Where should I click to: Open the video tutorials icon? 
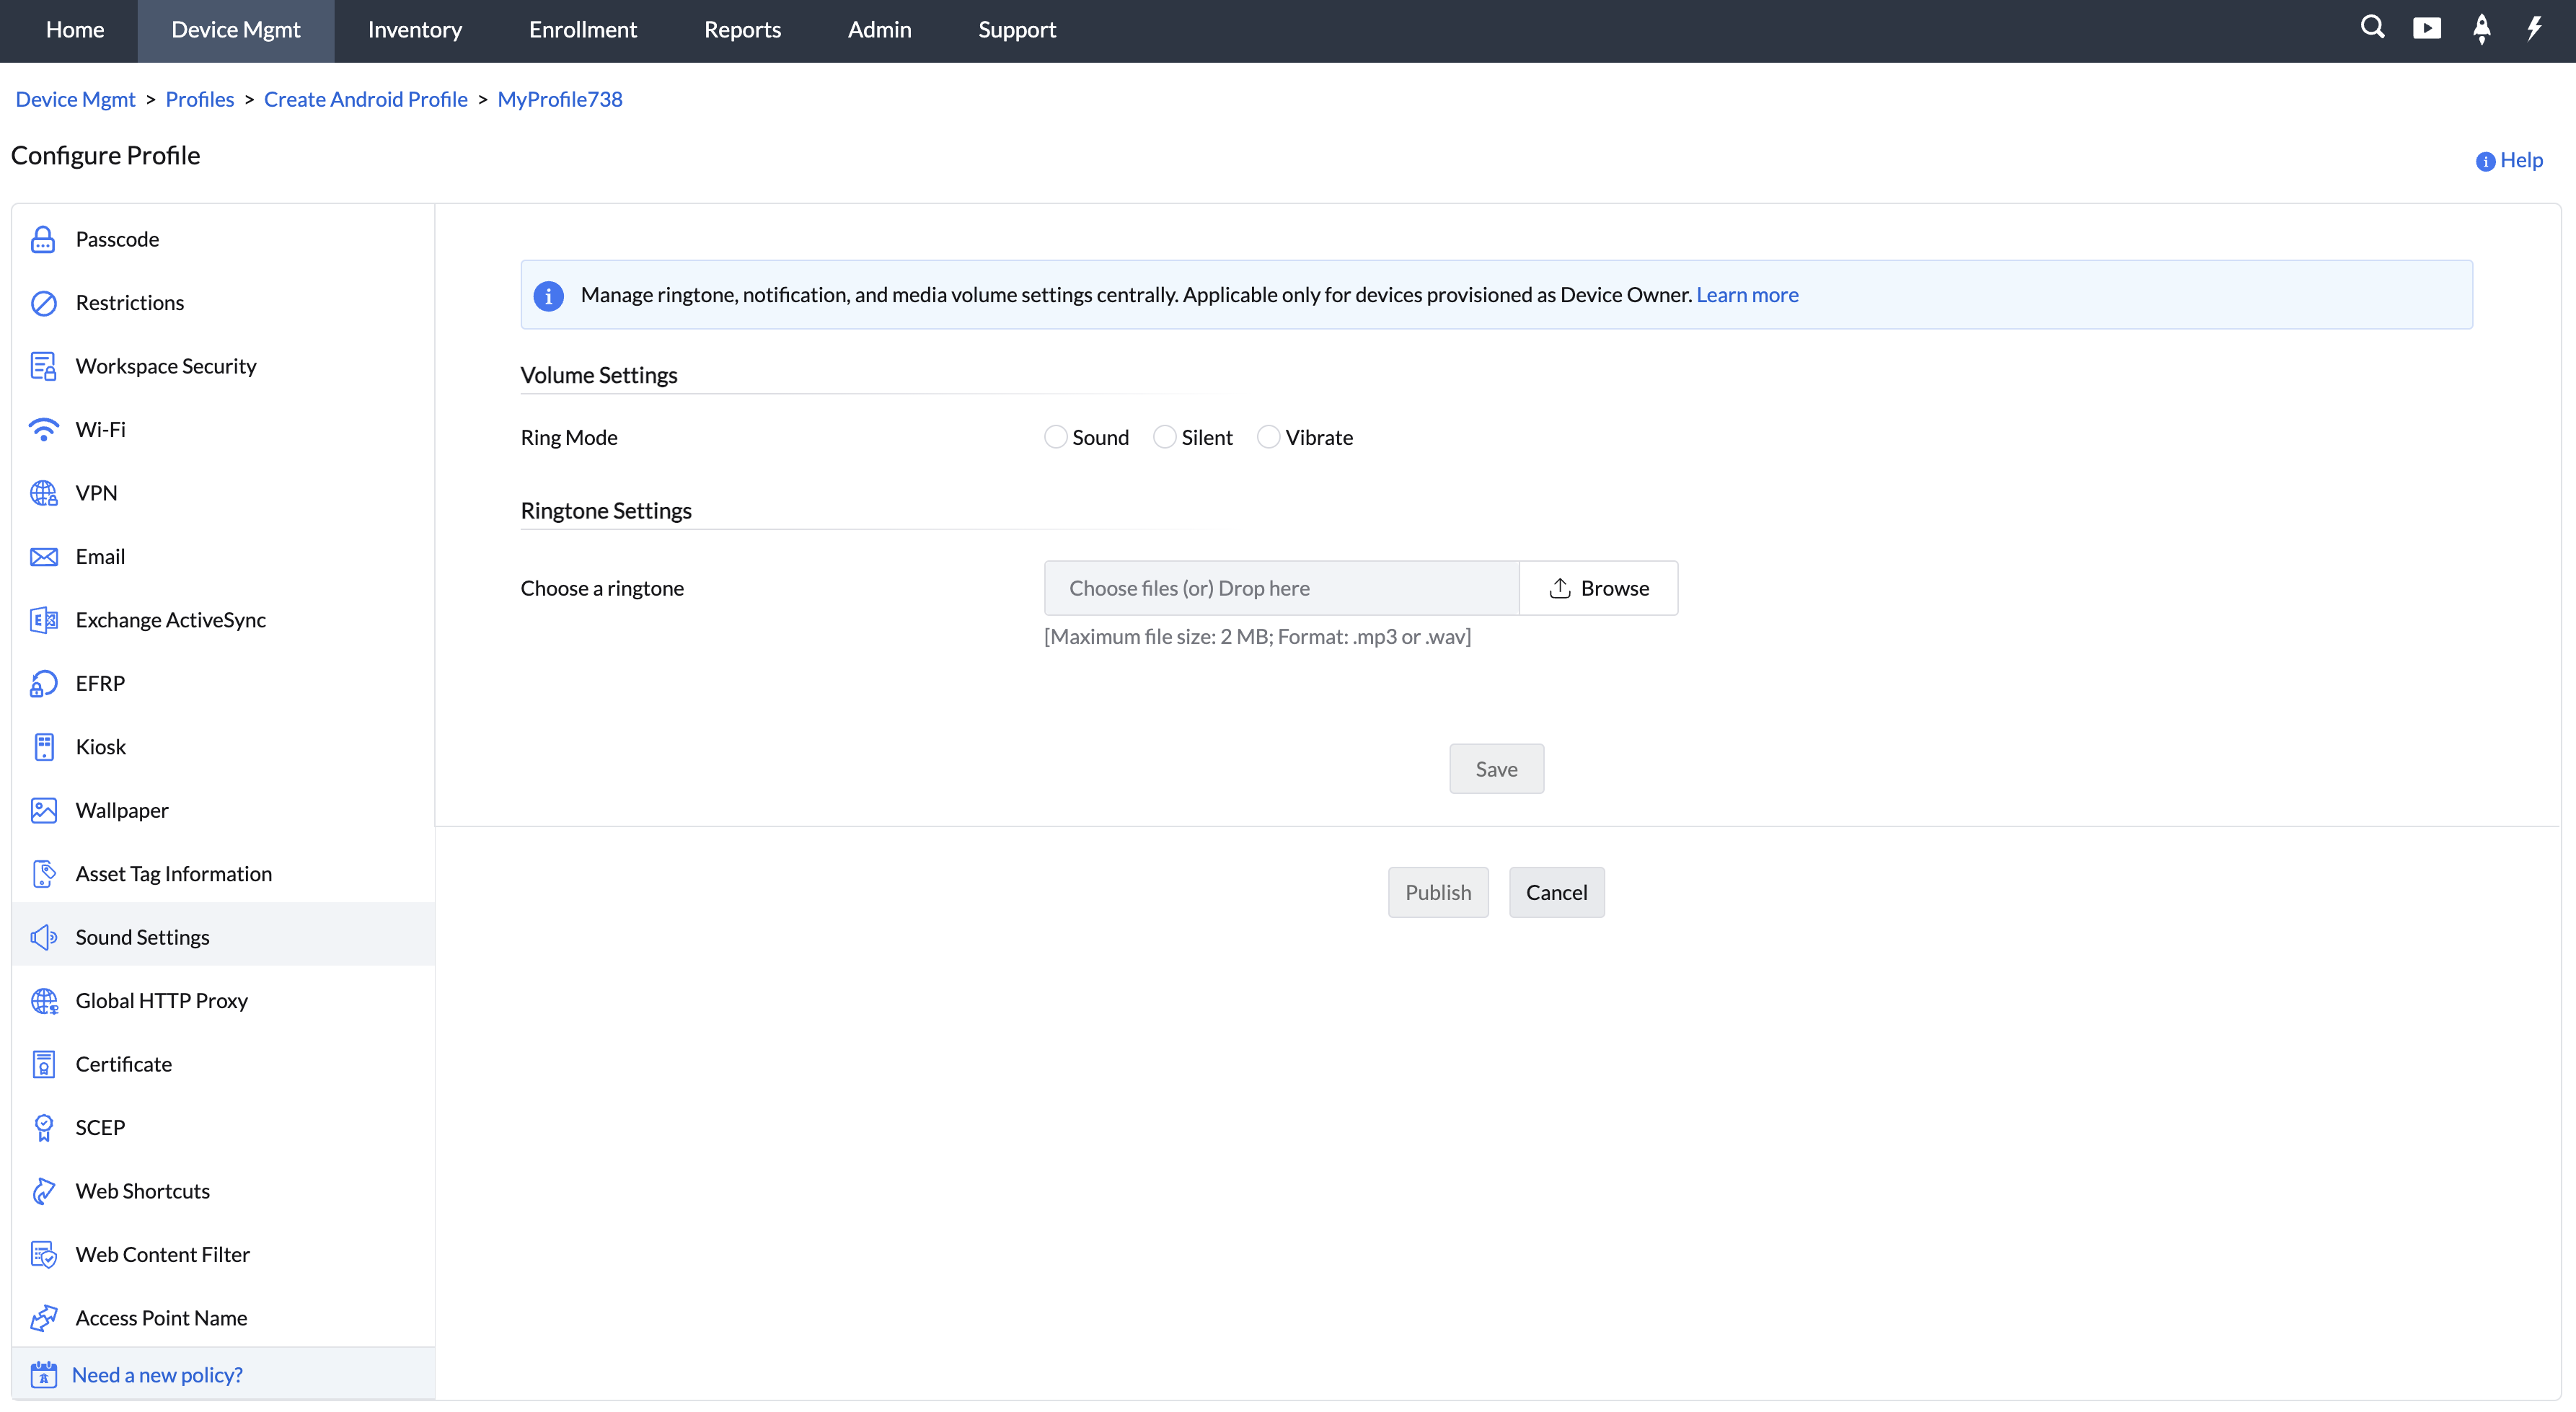pos(2426,28)
